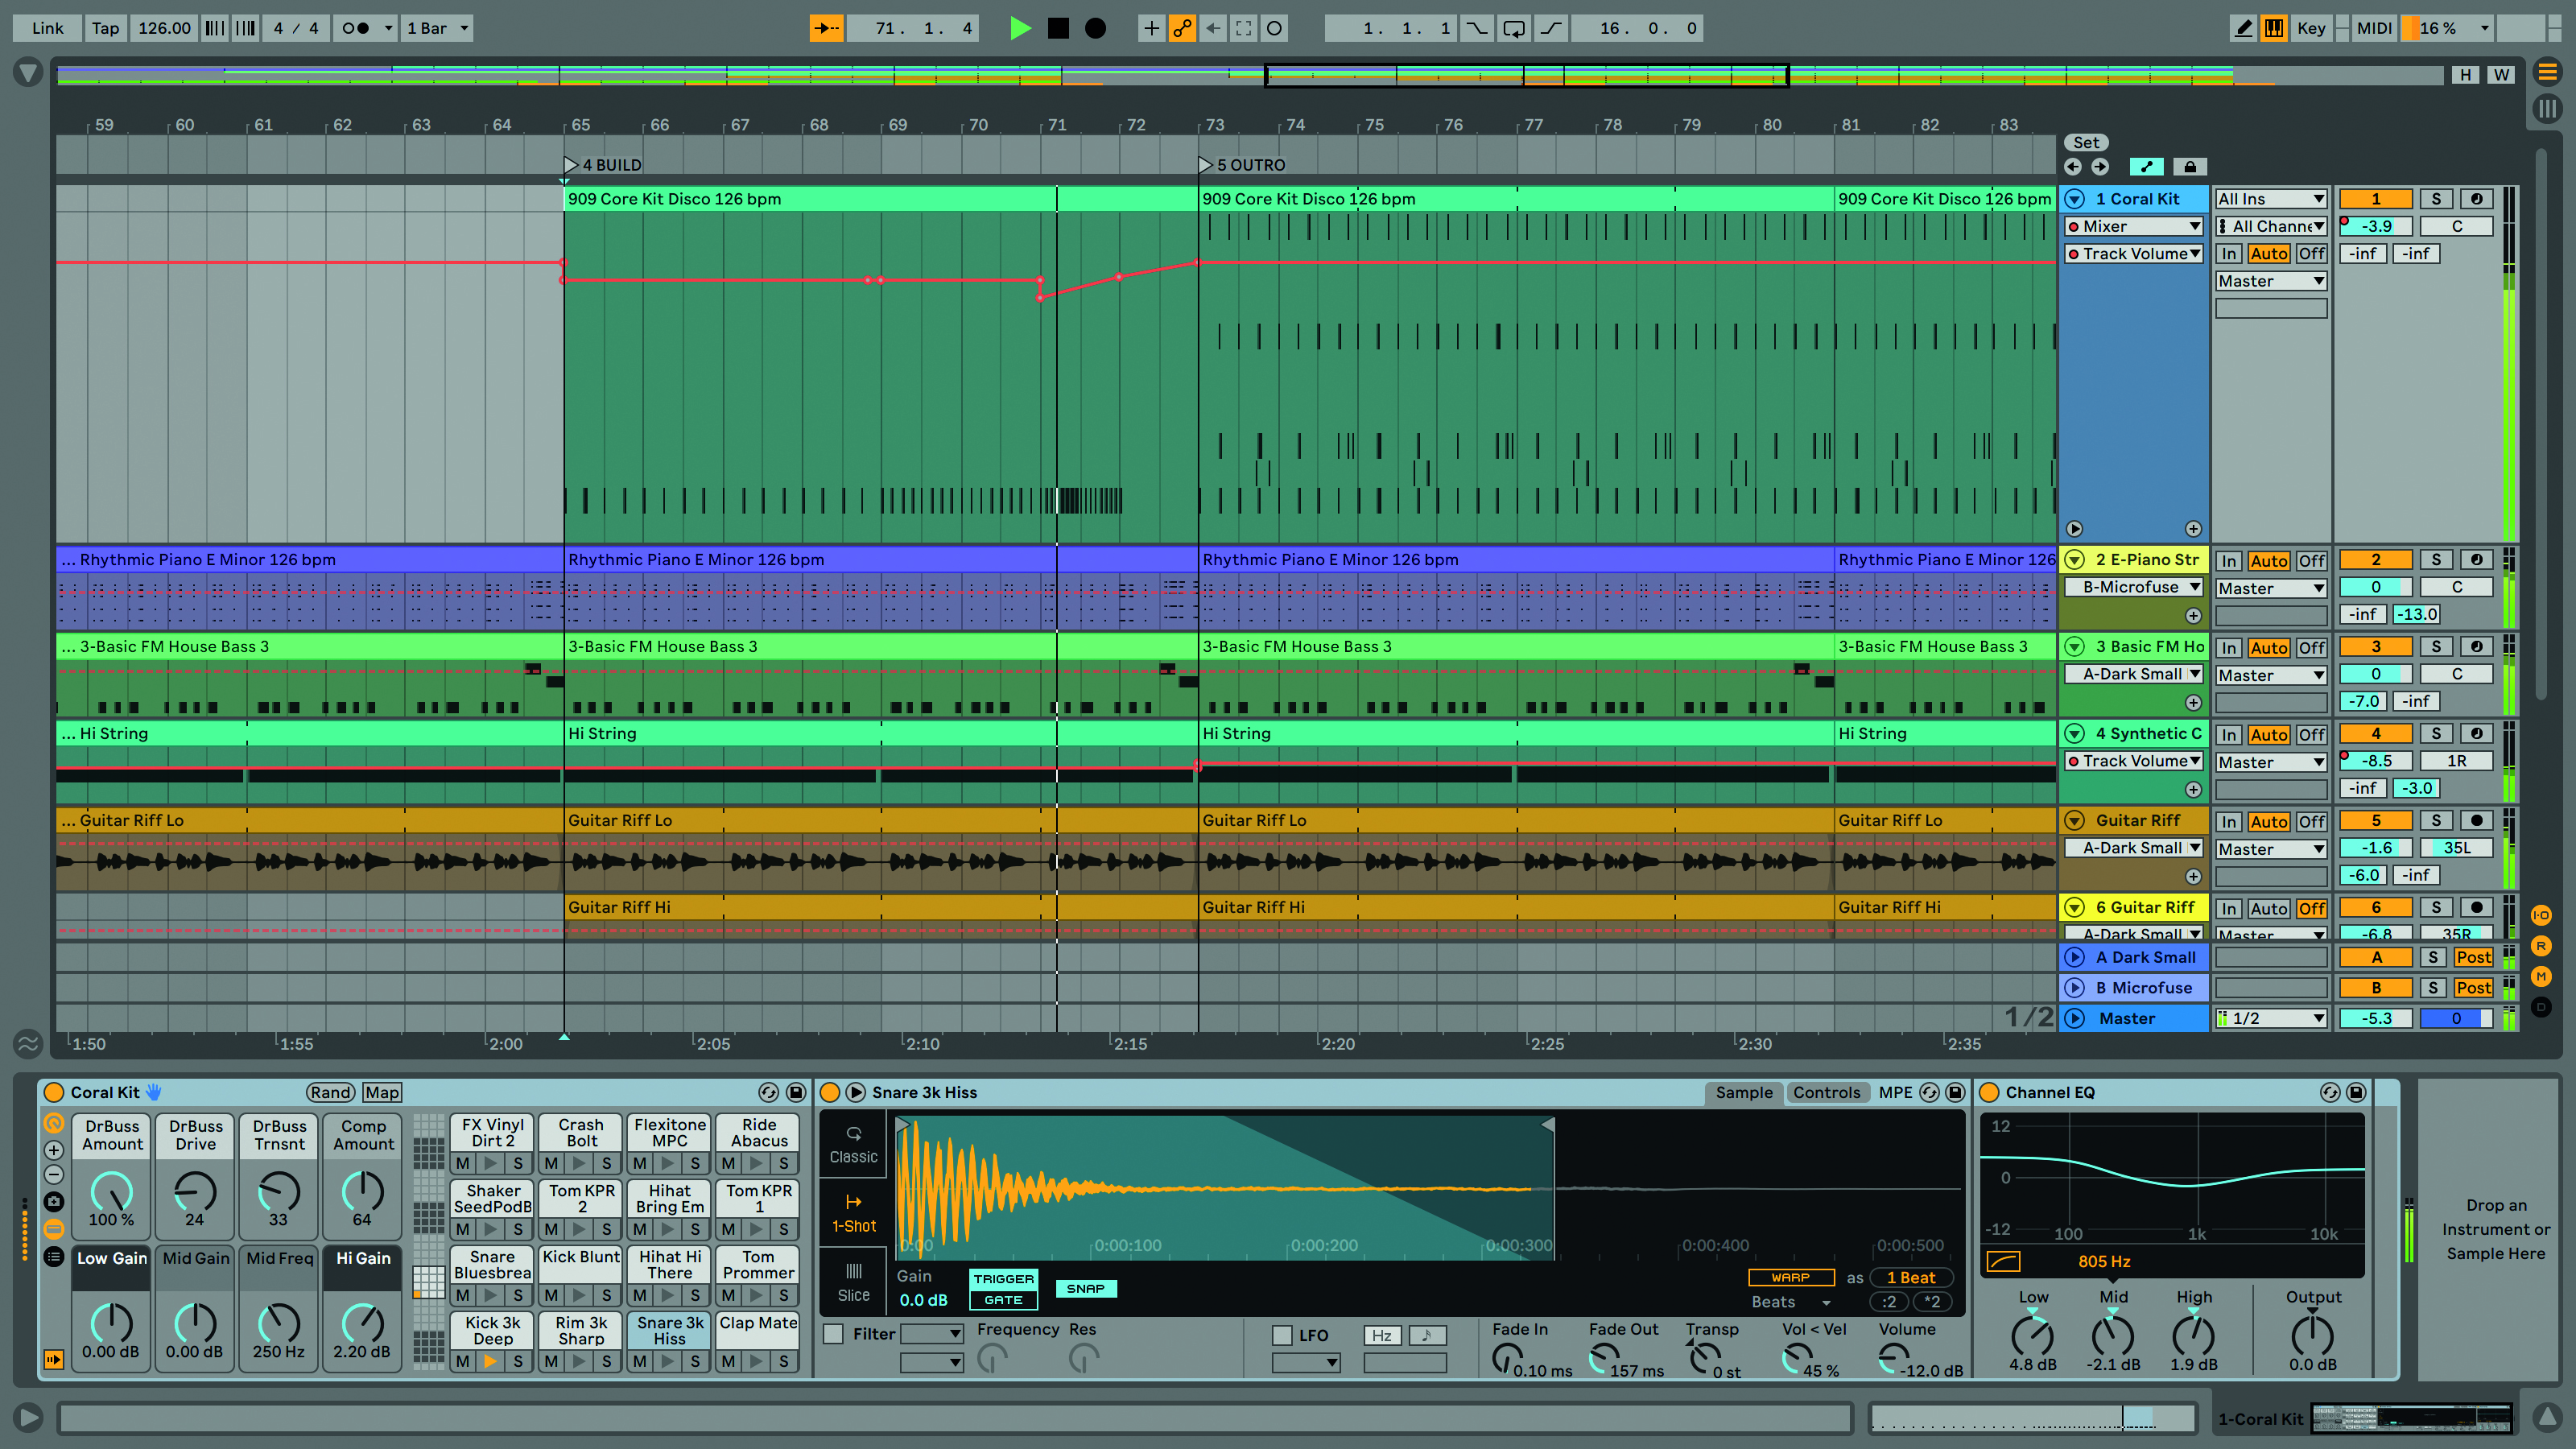The image size is (2576, 1449).
Task: Solo the 4 Synthetic track
Action: pos(2436,734)
